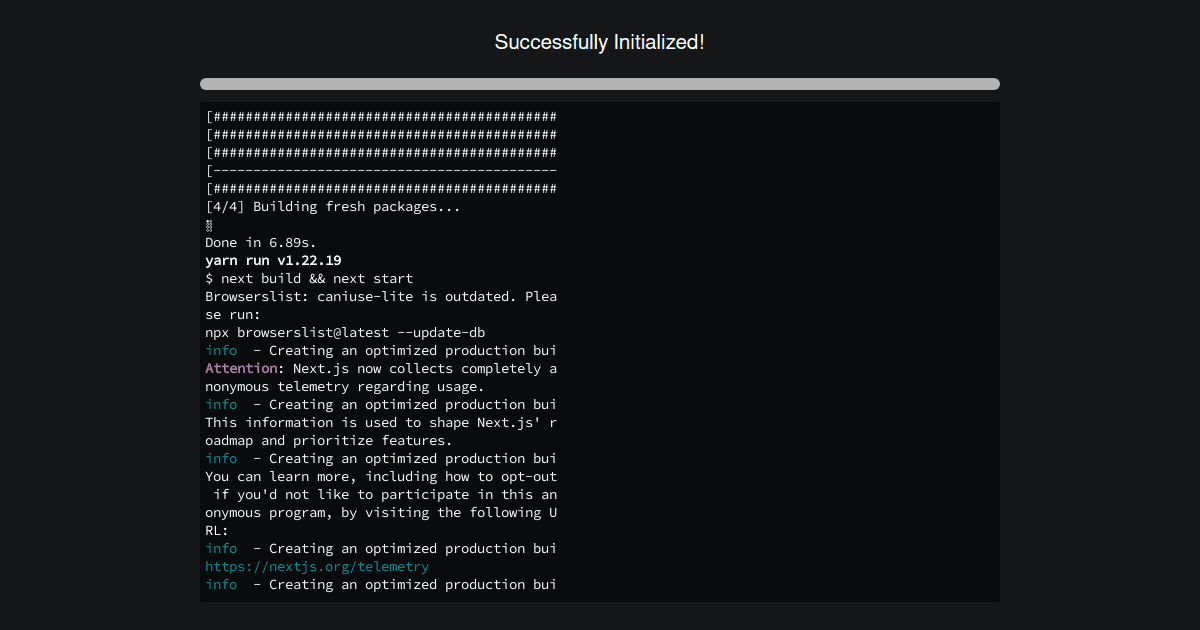The image size is (1200, 630).
Task: Open the nextjs.org/telemetry link
Action: click(x=317, y=567)
